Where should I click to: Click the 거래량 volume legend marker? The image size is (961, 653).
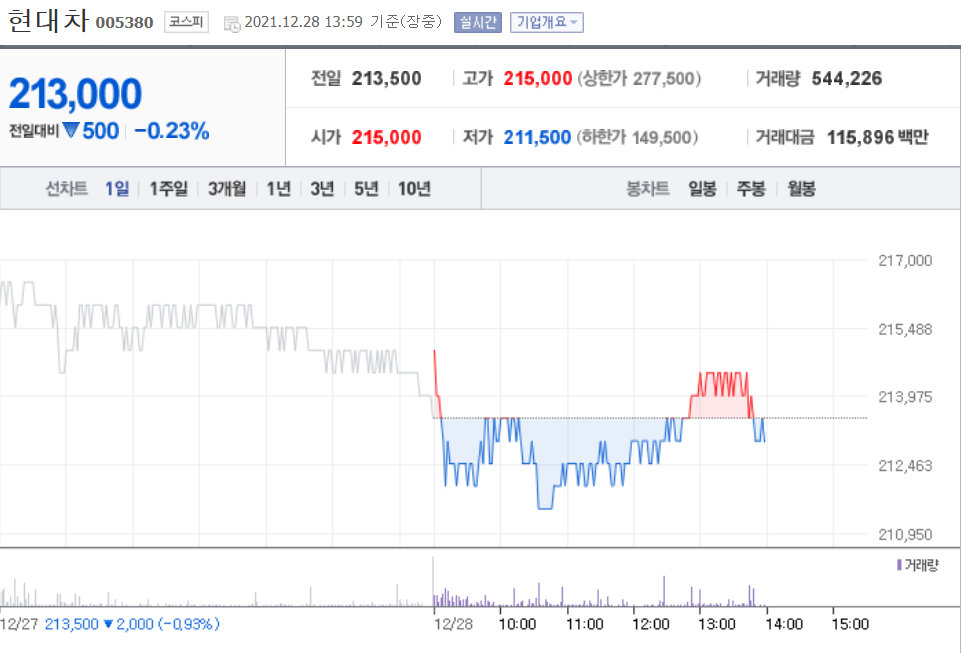pyautogui.click(x=899, y=565)
